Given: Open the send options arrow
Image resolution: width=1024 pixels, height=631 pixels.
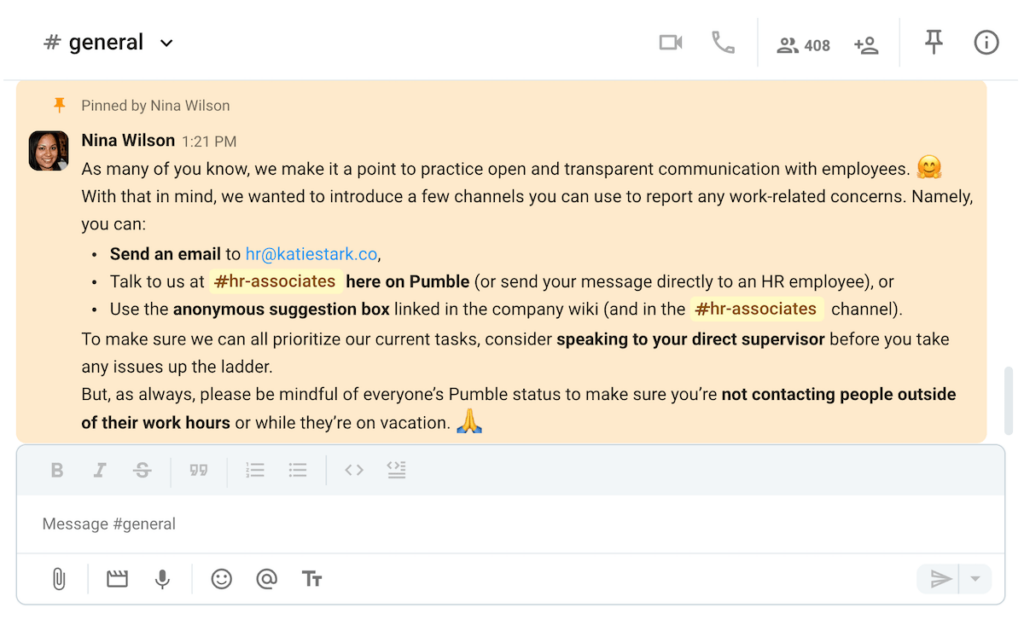Looking at the screenshot, I should point(974,579).
